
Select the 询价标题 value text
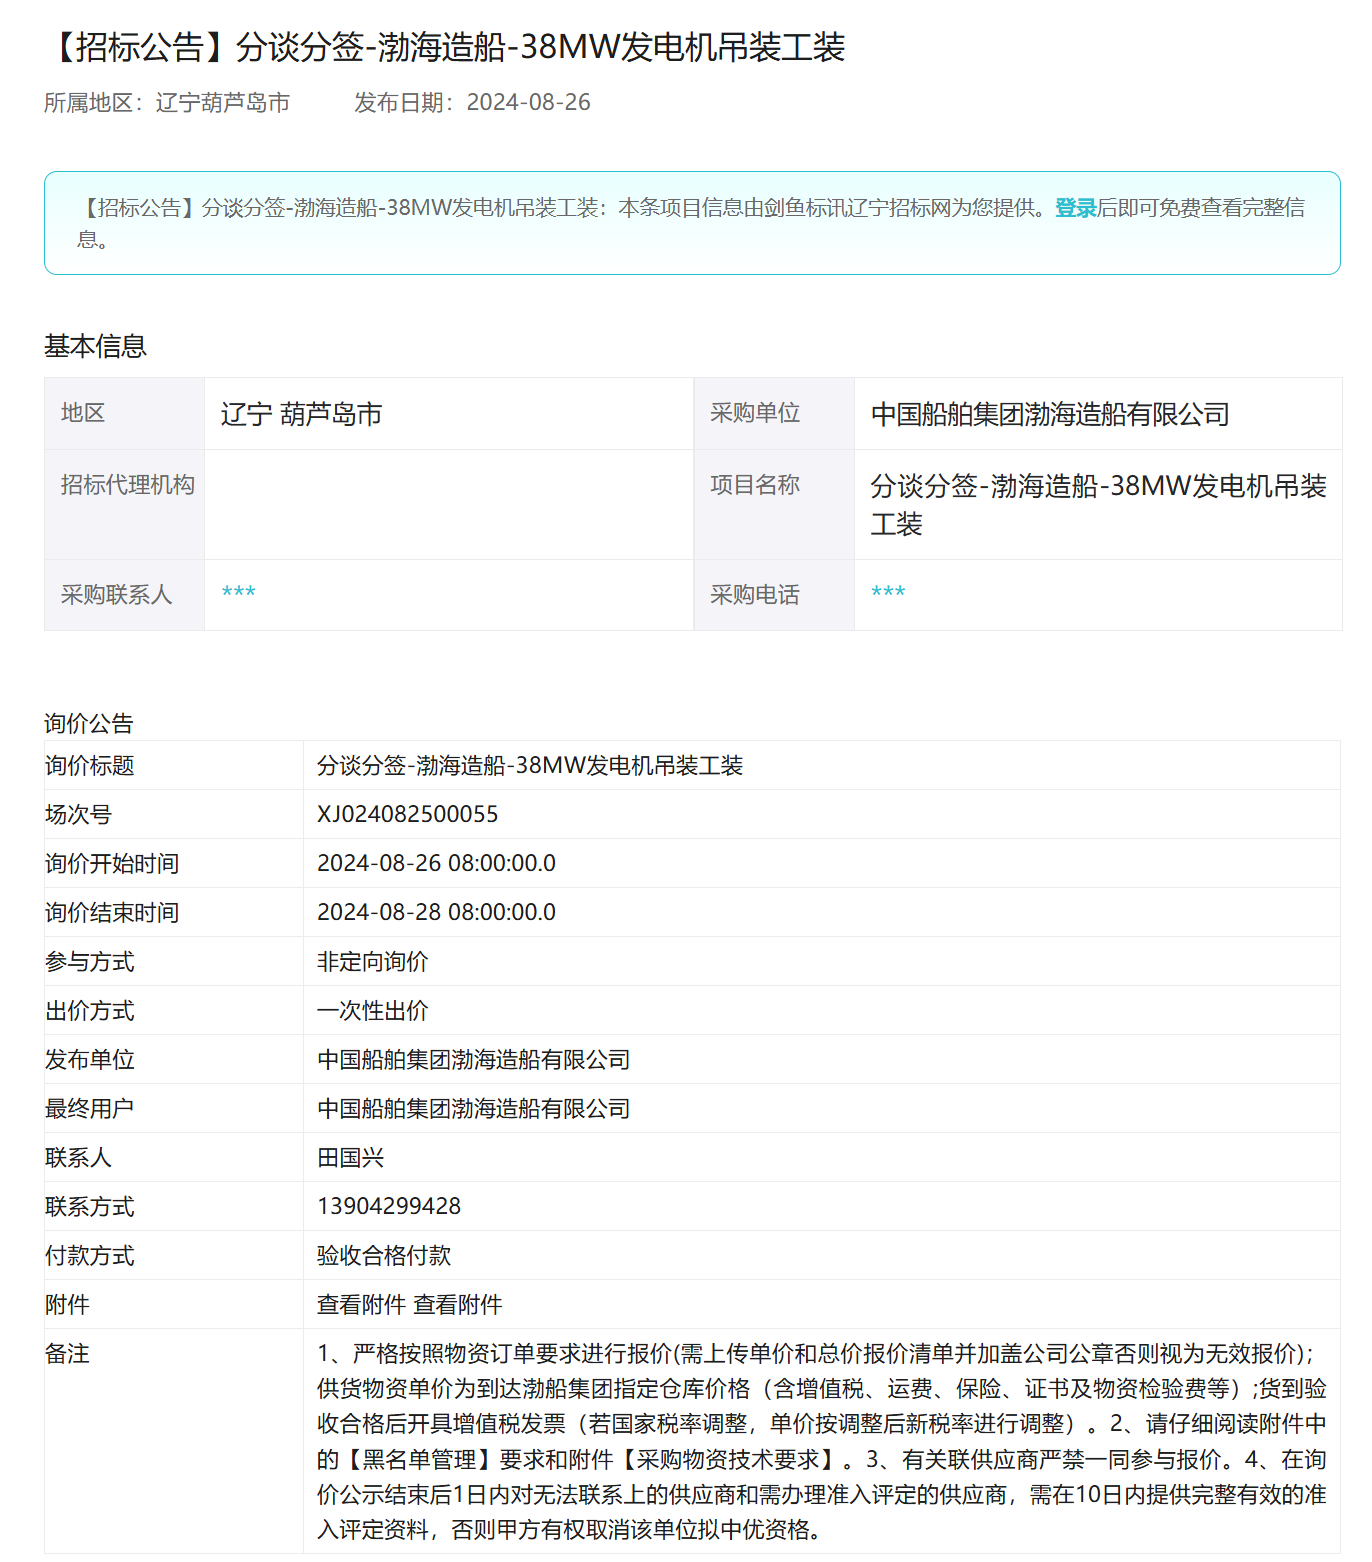tap(530, 766)
